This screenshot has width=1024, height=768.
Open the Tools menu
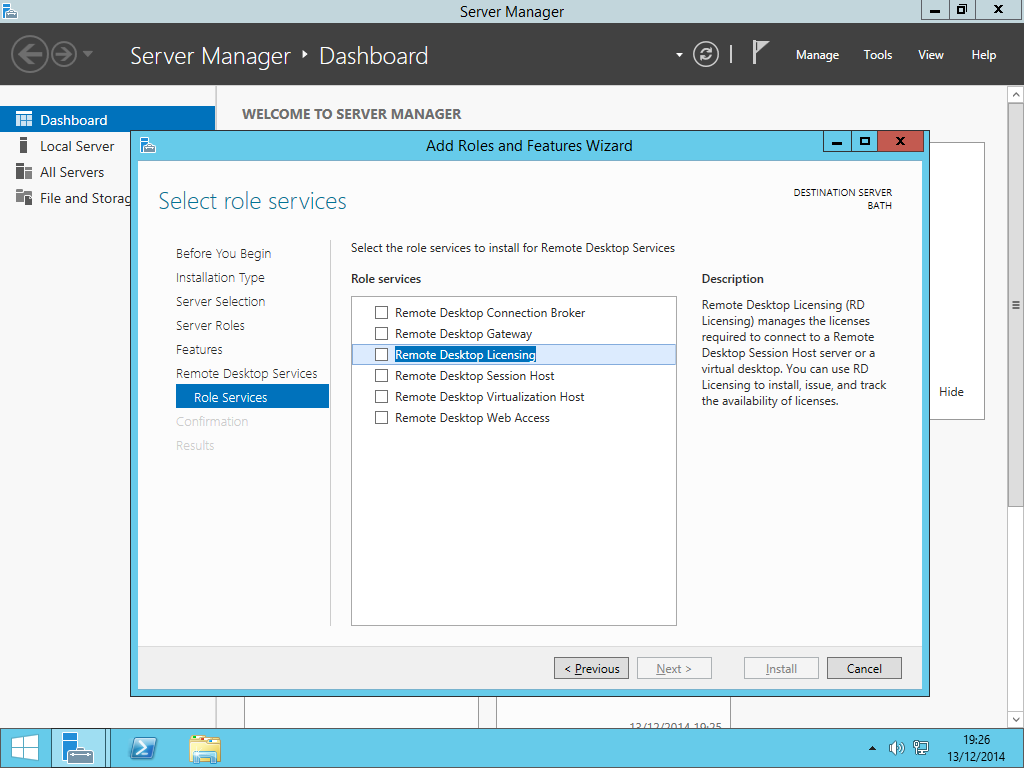point(878,55)
